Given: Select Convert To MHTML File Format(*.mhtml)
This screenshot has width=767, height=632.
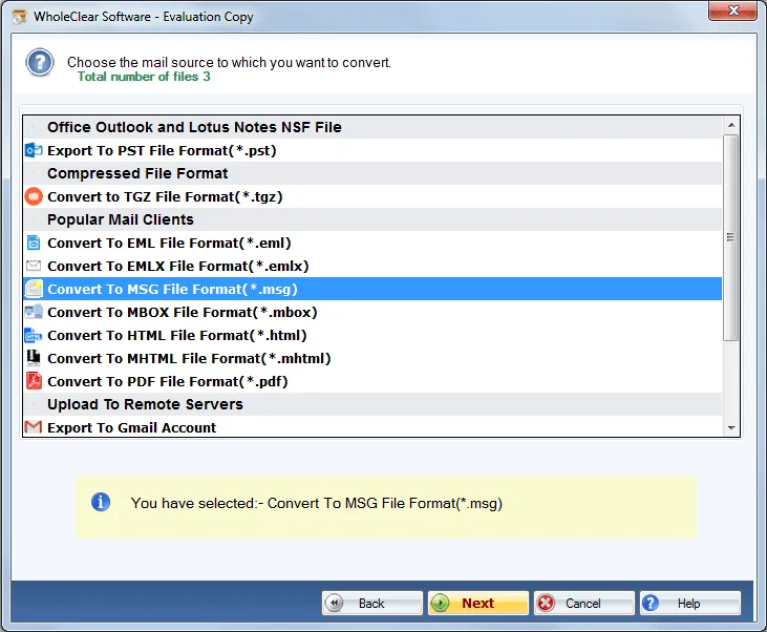Looking at the screenshot, I should click(372, 358).
